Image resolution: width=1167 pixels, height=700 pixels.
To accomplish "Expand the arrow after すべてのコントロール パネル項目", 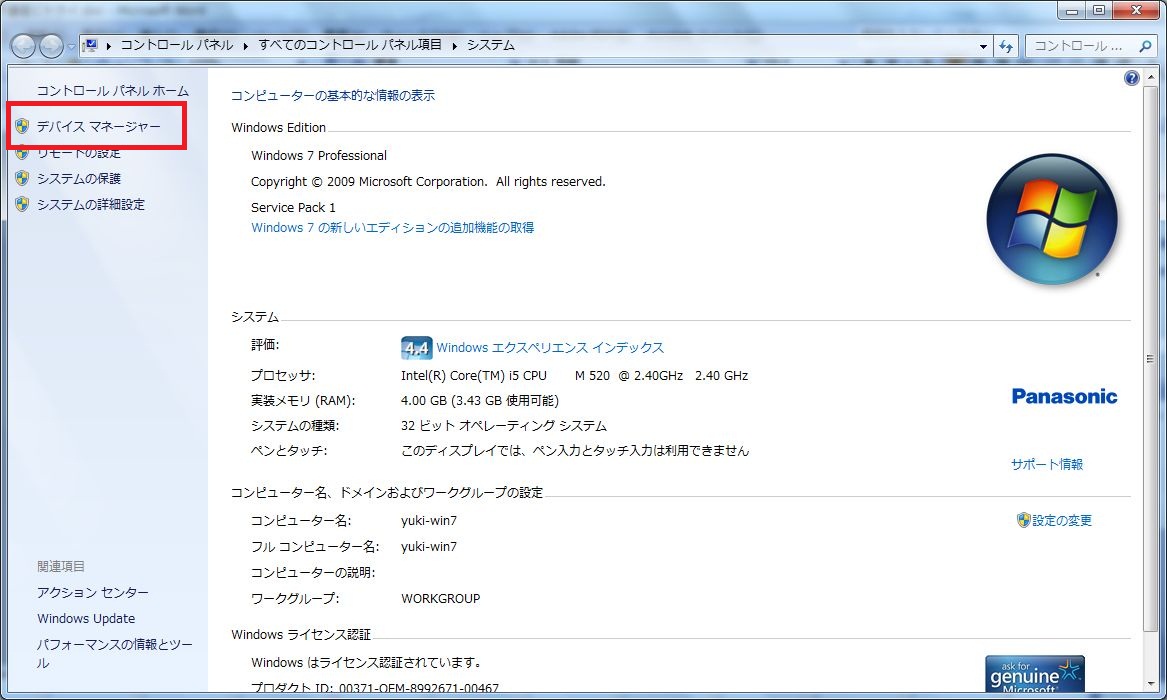I will (454, 46).
